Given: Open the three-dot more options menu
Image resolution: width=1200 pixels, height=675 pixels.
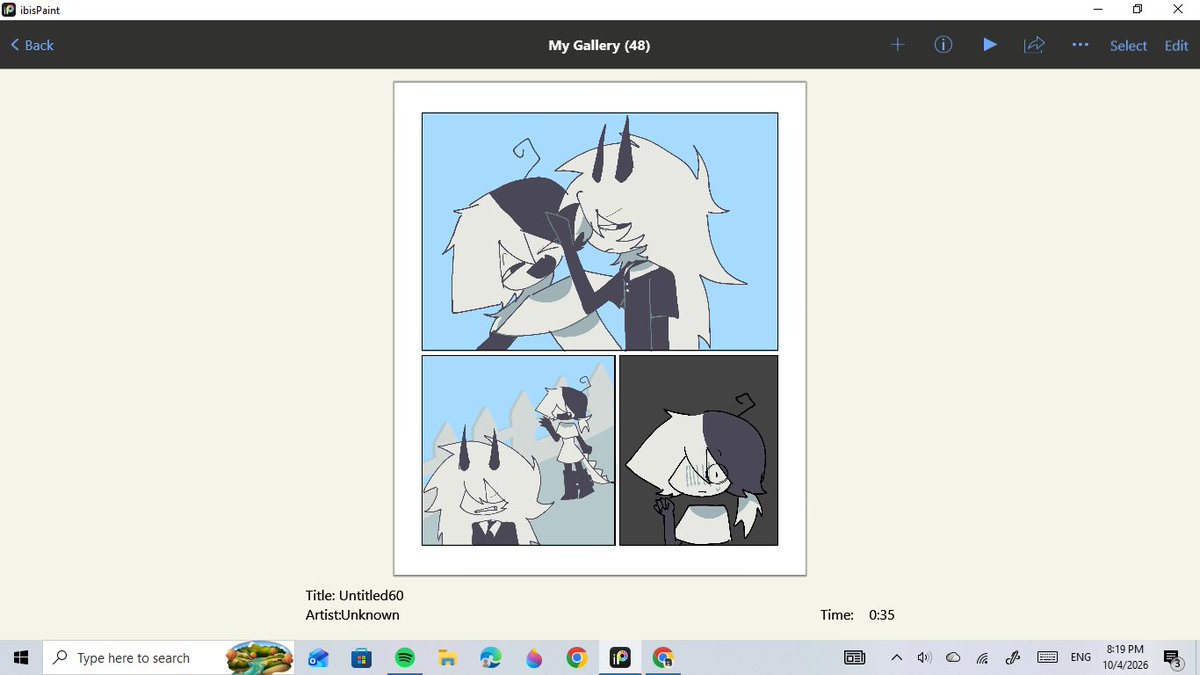Looking at the screenshot, I should click(x=1080, y=45).
